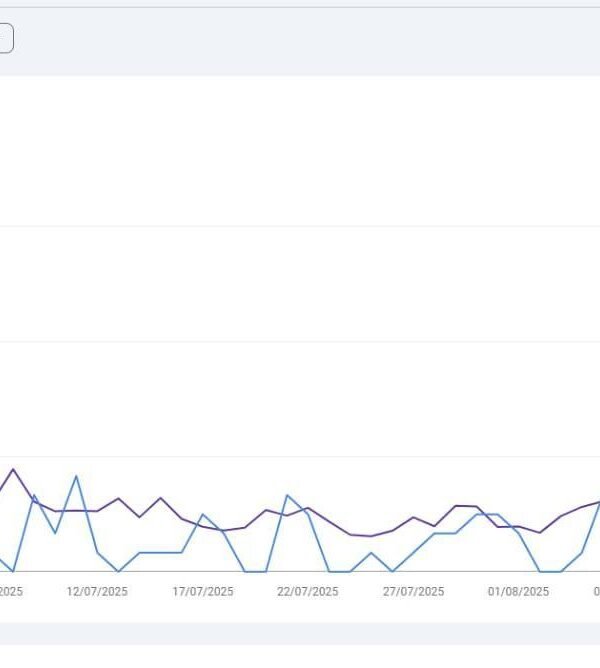The image size is (600, 668).
Task: Click the 01/08/2025 axis date label
Action: pos(518,592)
